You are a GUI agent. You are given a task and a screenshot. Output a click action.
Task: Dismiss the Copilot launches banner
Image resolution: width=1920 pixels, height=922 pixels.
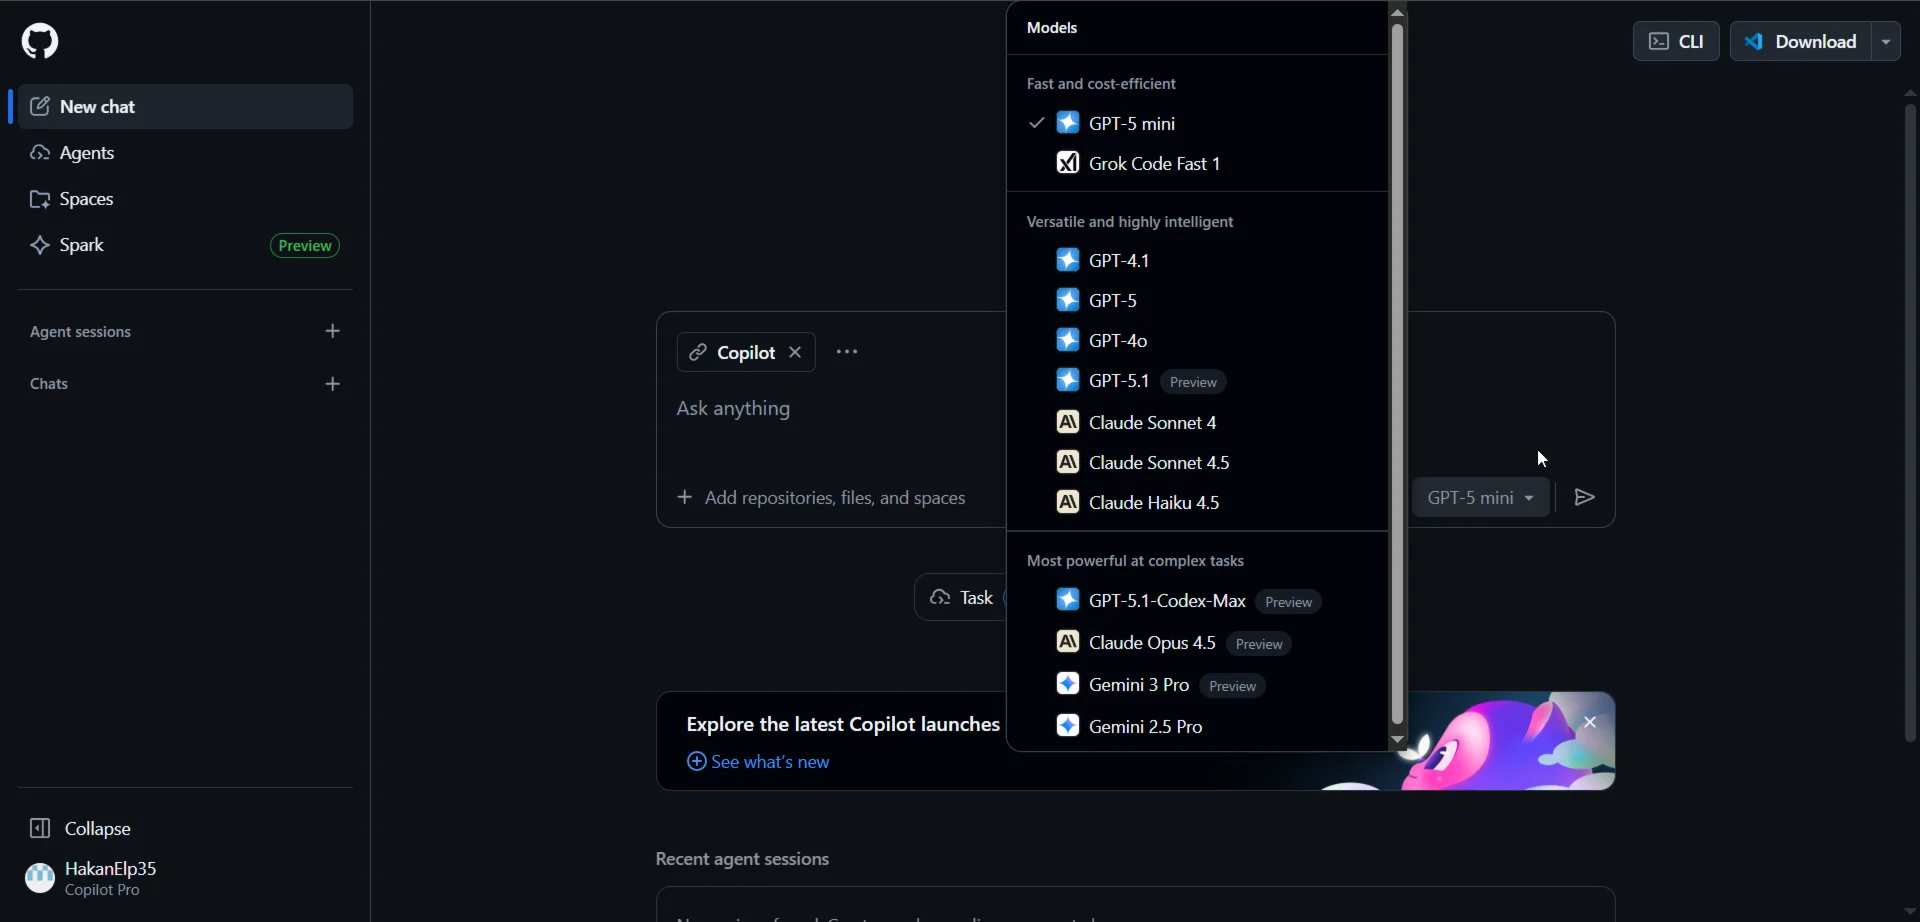[1590, 722]
